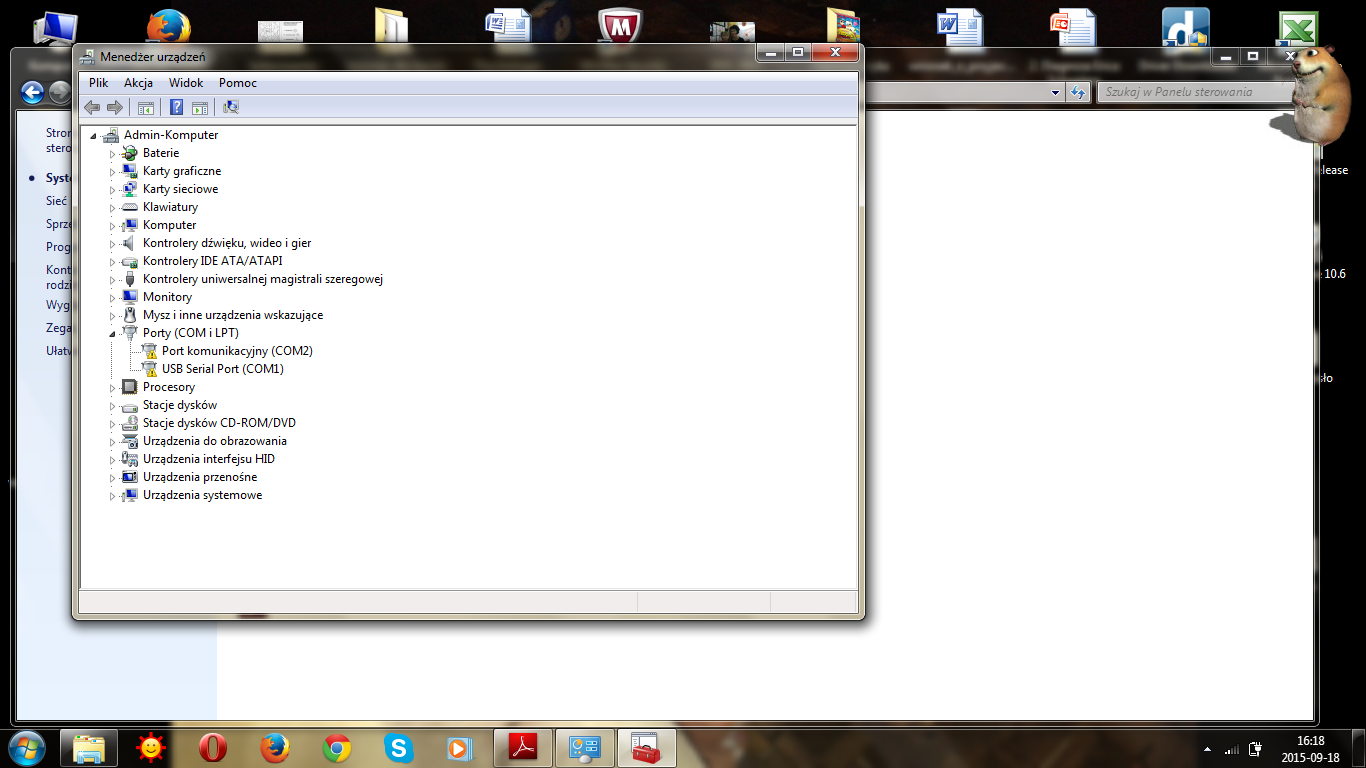Click the media player taskbar icon

click(x=459, y=748)
